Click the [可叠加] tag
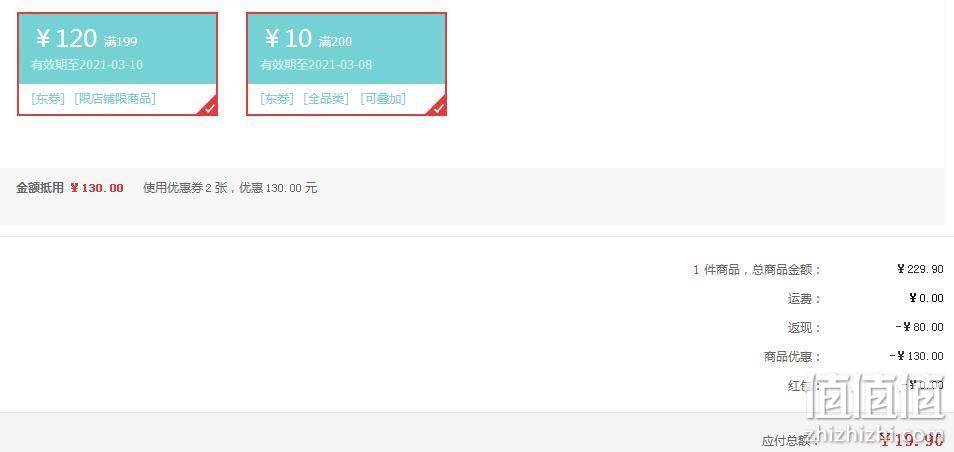The image size is (954, 452). pyautogui.click(x=383, y=99)
